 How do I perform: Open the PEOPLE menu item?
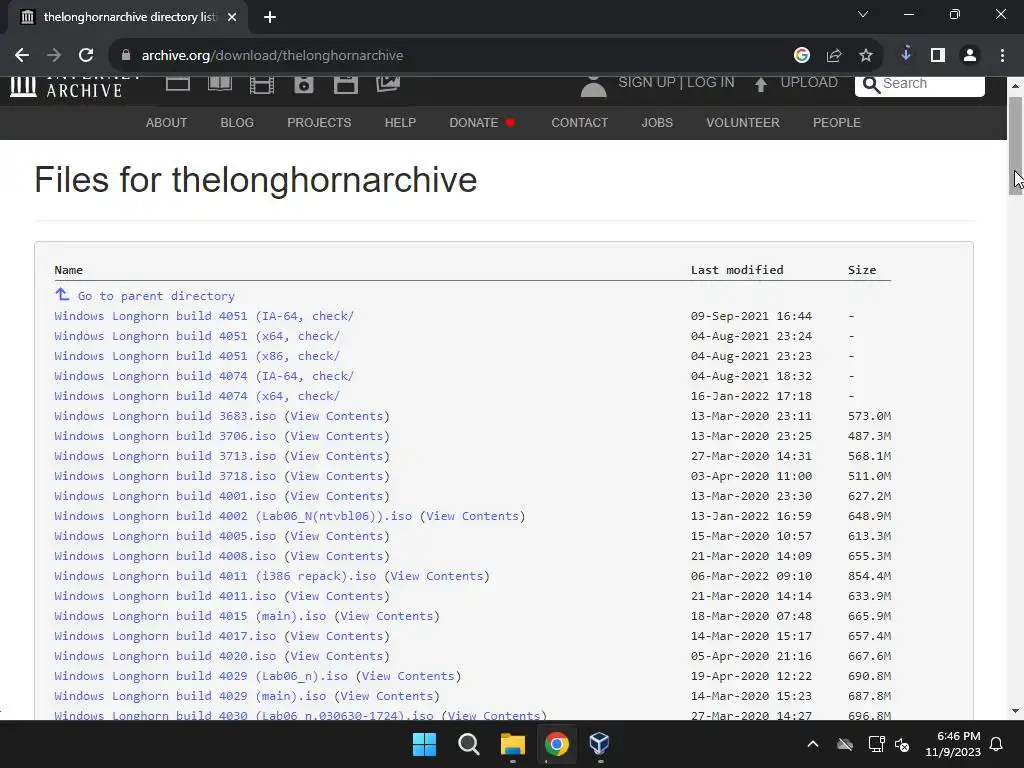(837, 123)
